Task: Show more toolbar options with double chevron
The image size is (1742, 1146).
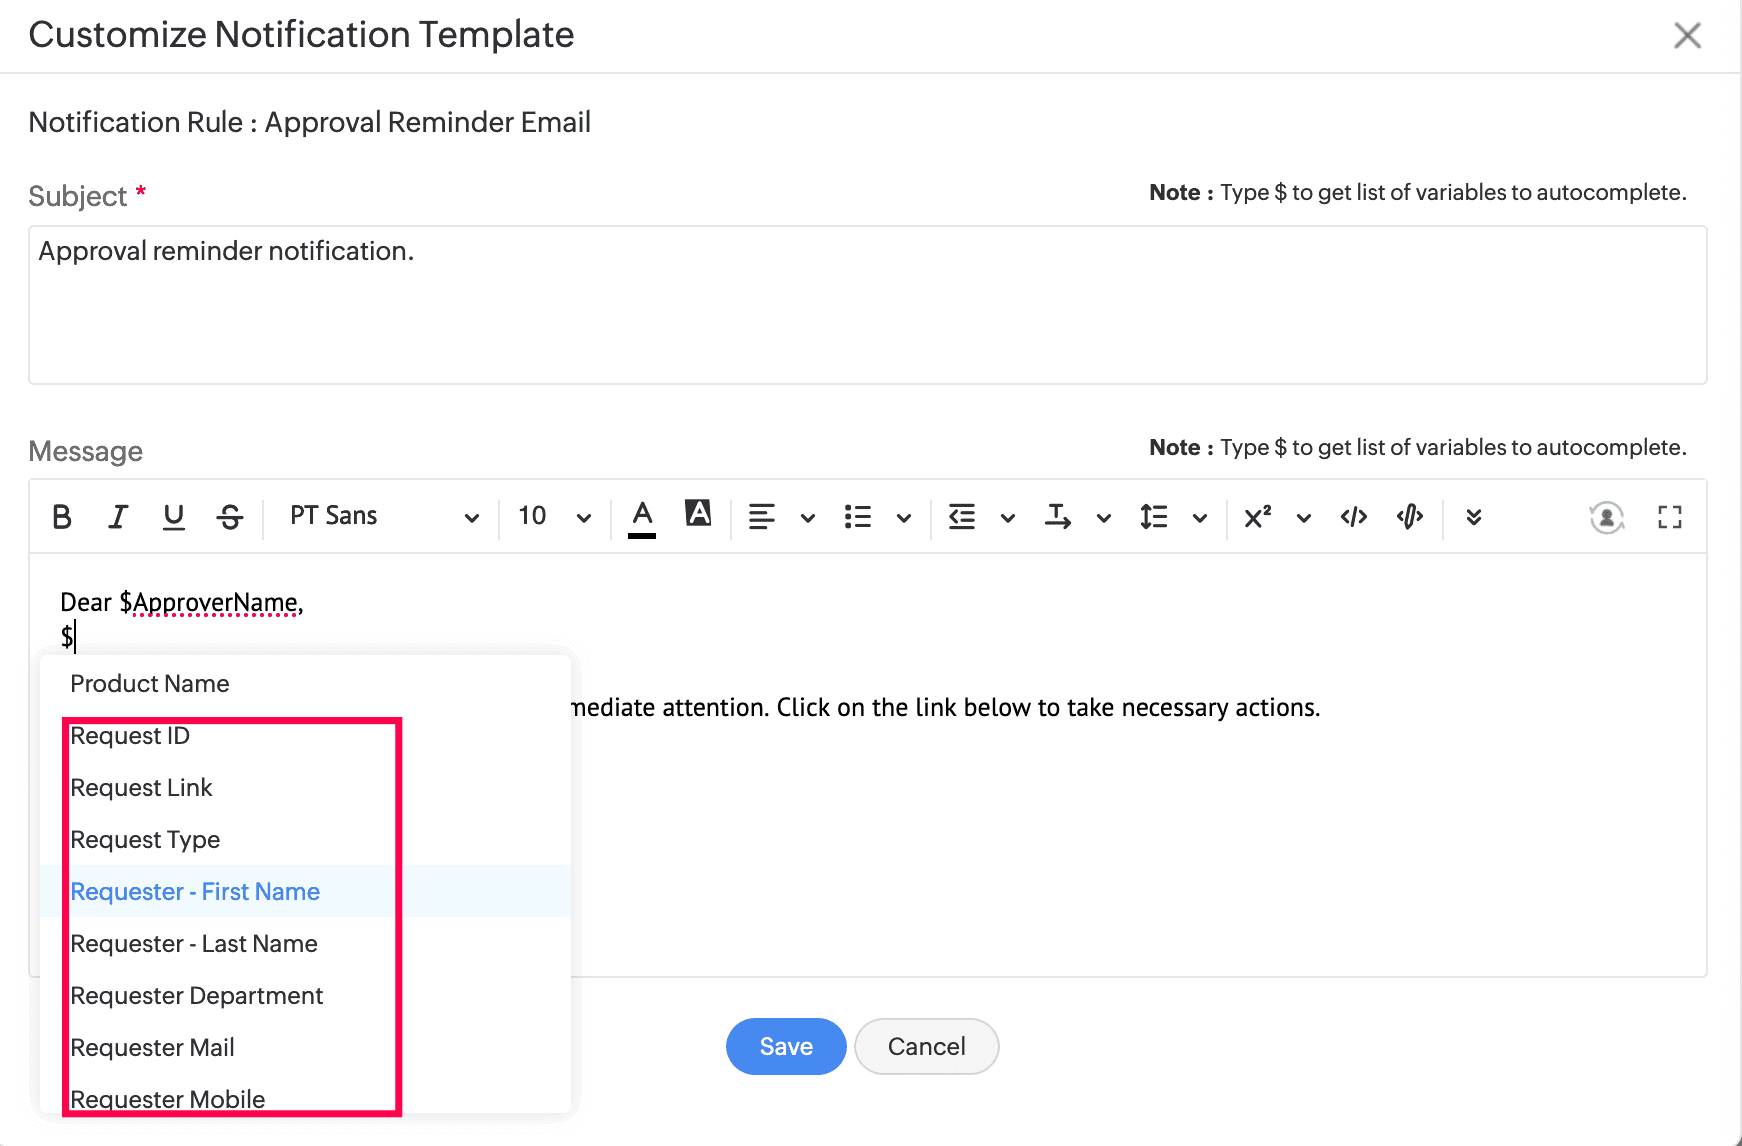Action: [x=1473, y=517]
